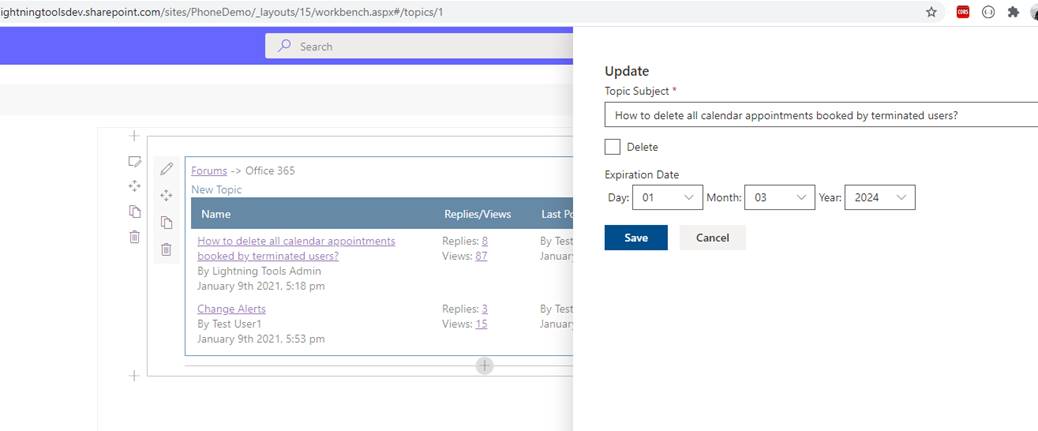Click the Forums breadcrumb link

click(209, 171)
